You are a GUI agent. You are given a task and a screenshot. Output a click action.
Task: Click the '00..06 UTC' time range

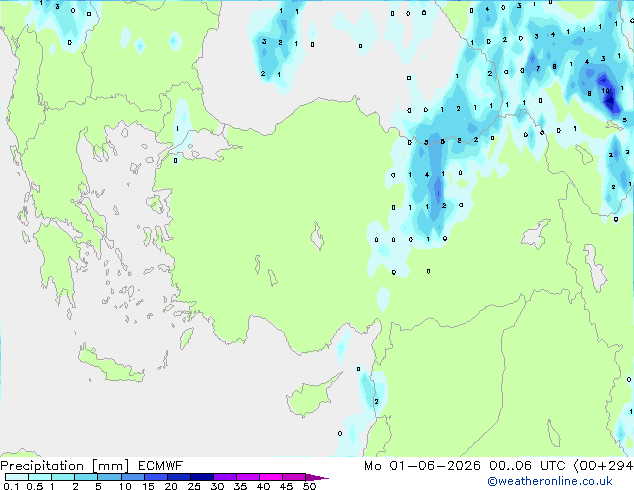[x=526, y=466]
